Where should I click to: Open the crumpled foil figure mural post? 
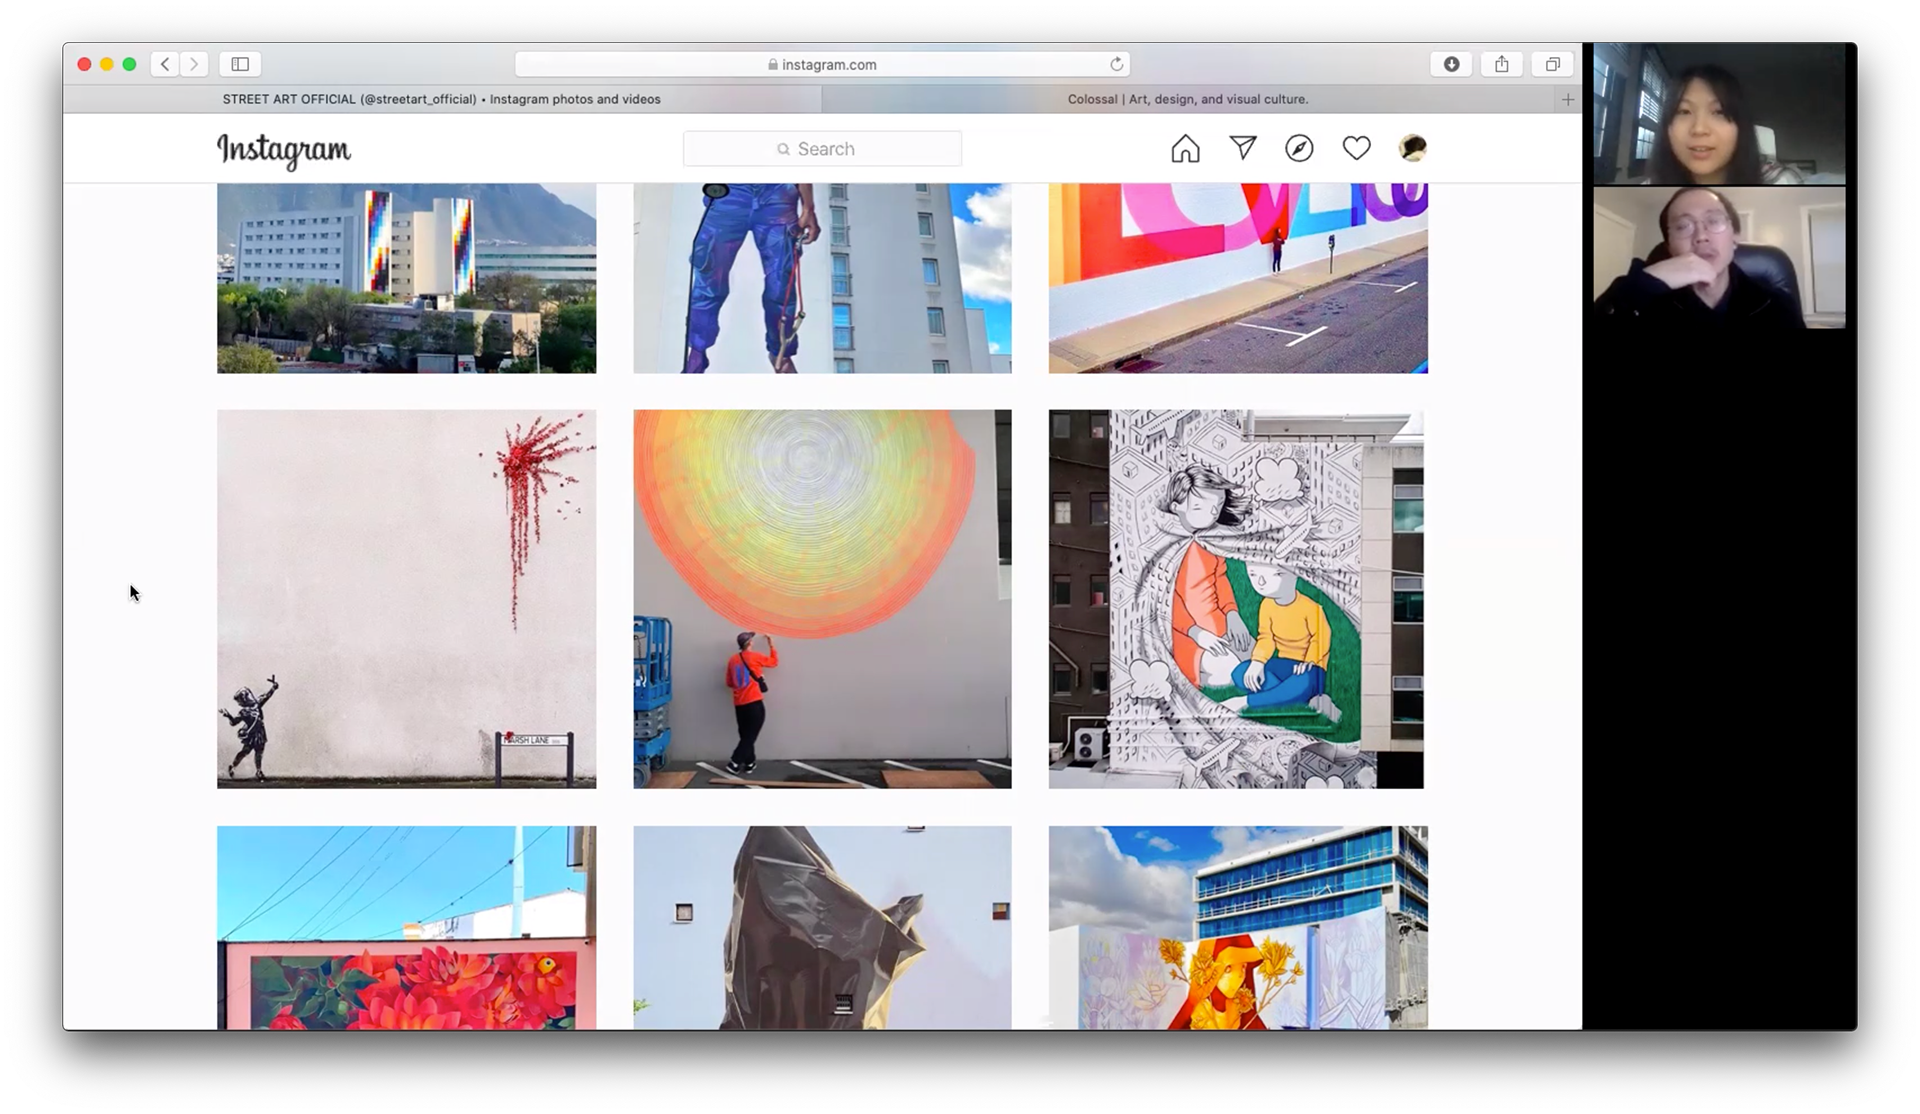pos(822,927)
